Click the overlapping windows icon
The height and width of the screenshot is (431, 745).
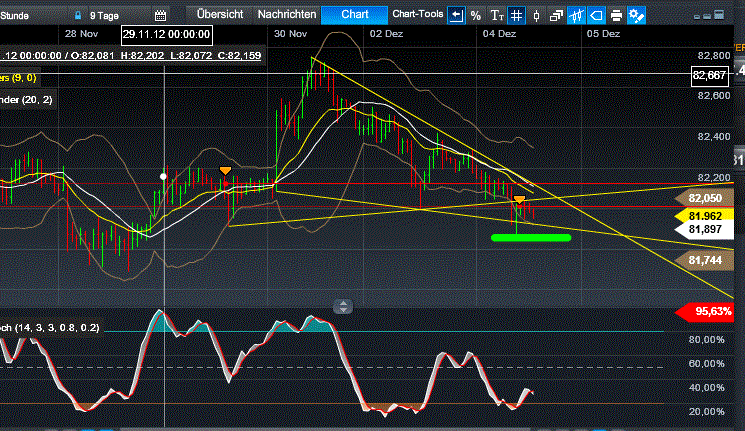click(x=557, y=15)
